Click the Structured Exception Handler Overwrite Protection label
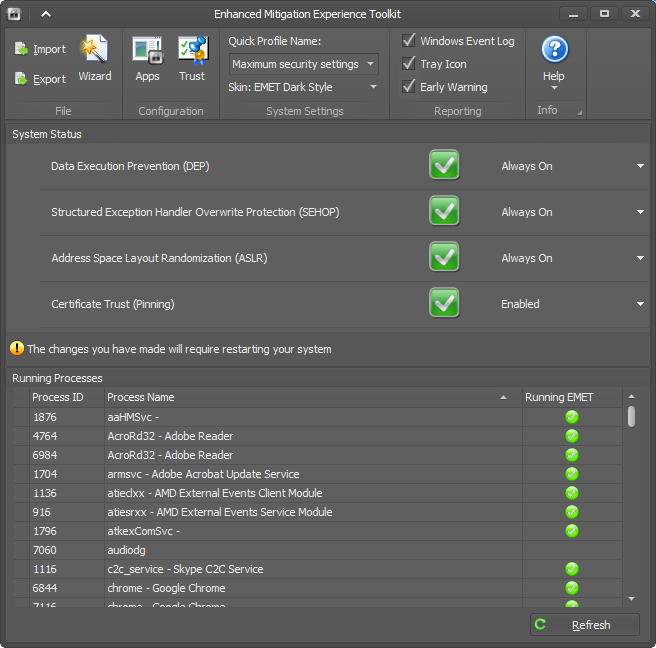The height and width of the screenshot is (648, 656). (x=195, y=212)
